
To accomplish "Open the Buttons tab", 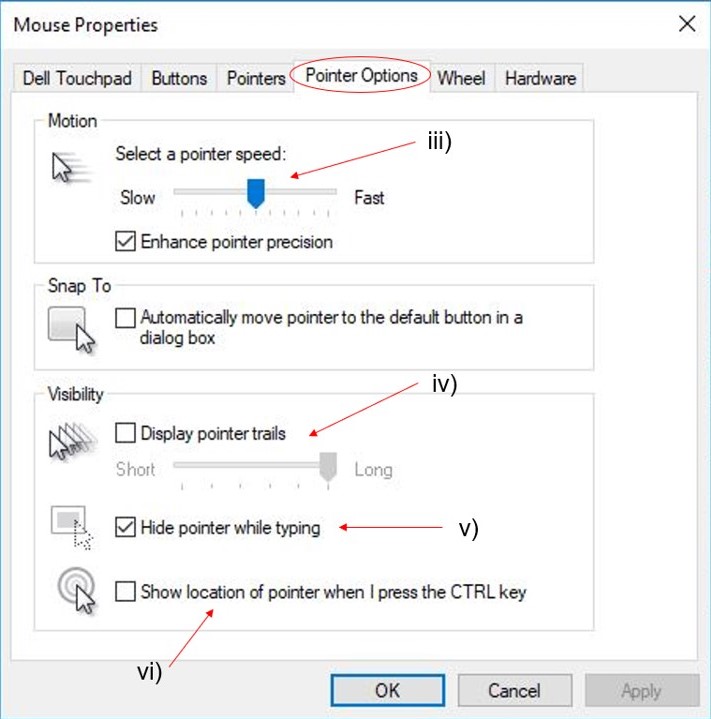I will click(x=179, y=78).
